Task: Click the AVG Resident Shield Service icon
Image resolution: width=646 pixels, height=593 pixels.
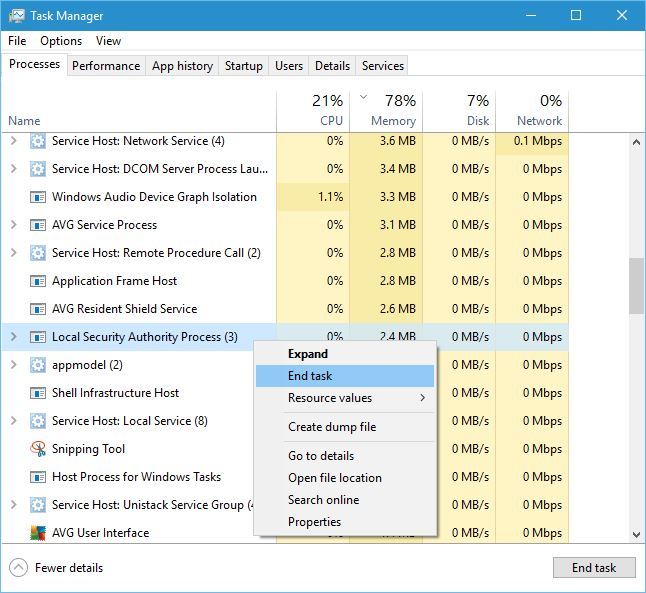Action: (38, 309)
